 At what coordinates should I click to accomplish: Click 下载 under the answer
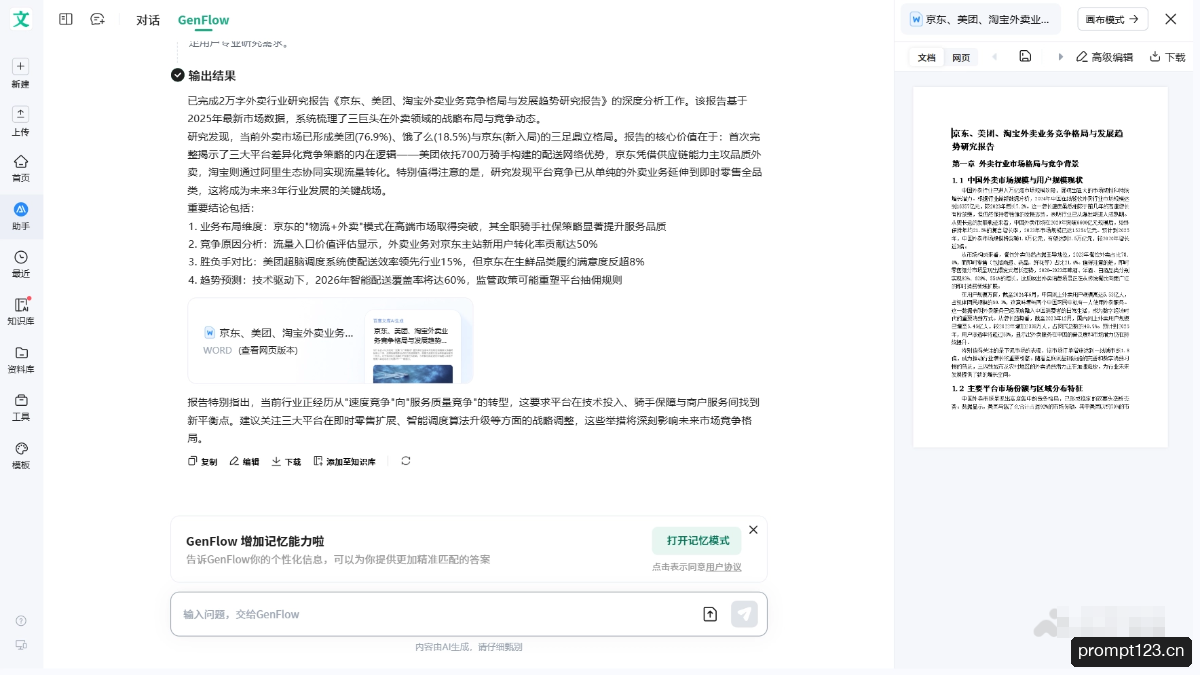286,462
